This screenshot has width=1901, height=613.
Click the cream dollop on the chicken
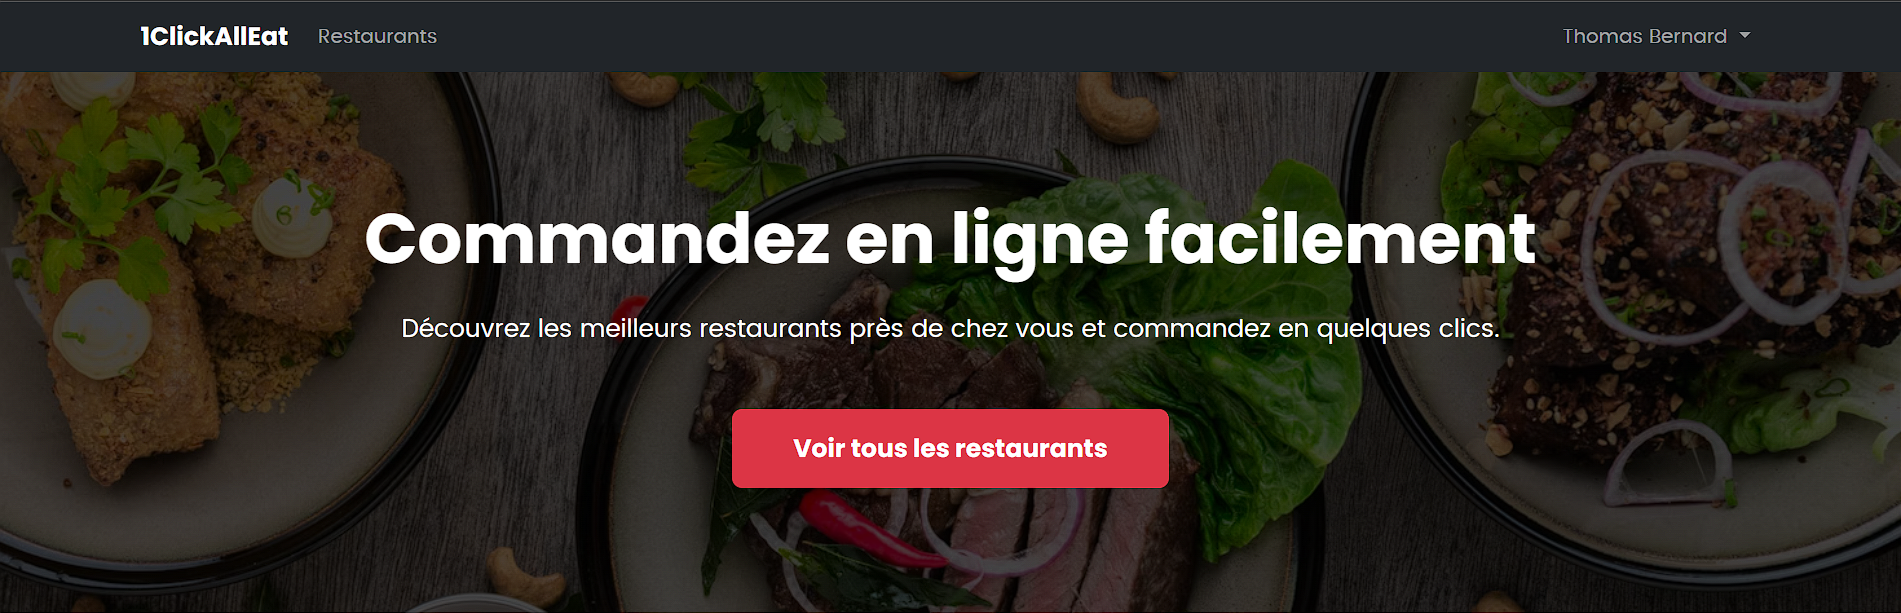pos(291,216)
